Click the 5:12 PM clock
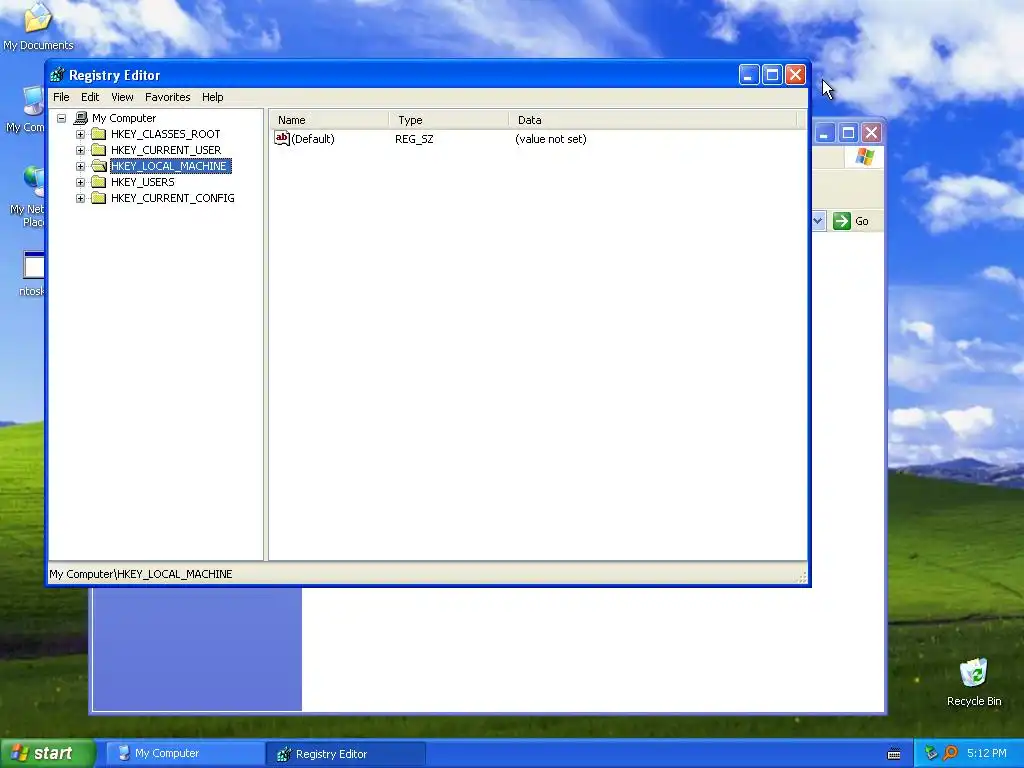 tap(987, 754)
